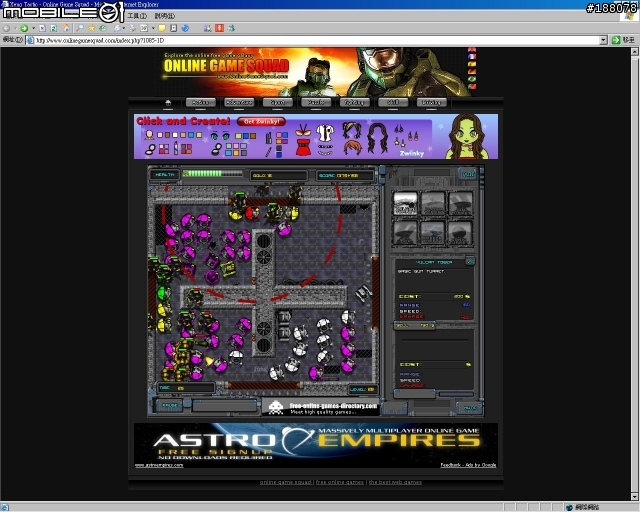
Task: Open the Forward button dropdown arrow
Action: pyautogui.click(x=33, y=28)
